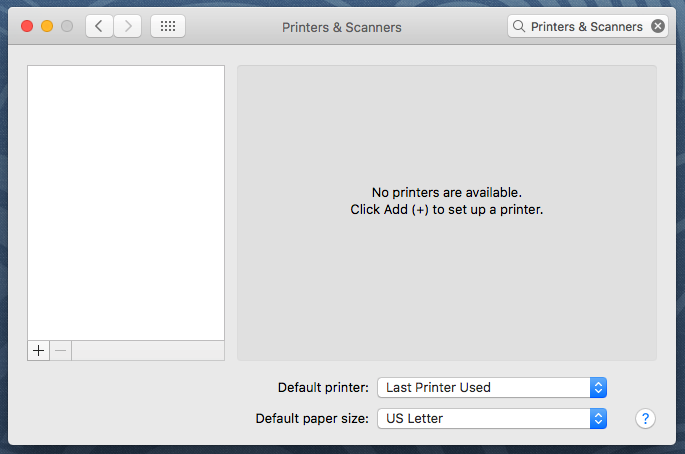Click the magnifying glass search icon
Screen dimensions: 685x454
click(x=519, y=27)
